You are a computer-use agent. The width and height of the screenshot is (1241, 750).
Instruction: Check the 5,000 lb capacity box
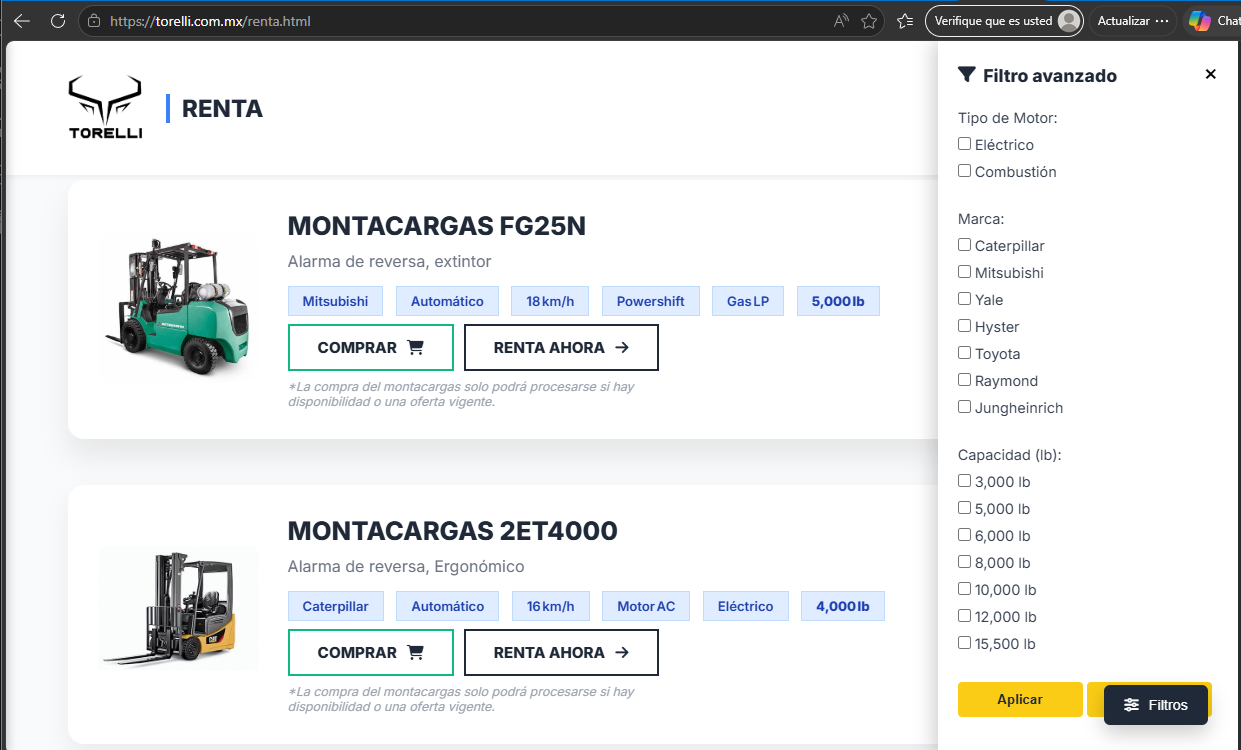[x=964, y=508]
